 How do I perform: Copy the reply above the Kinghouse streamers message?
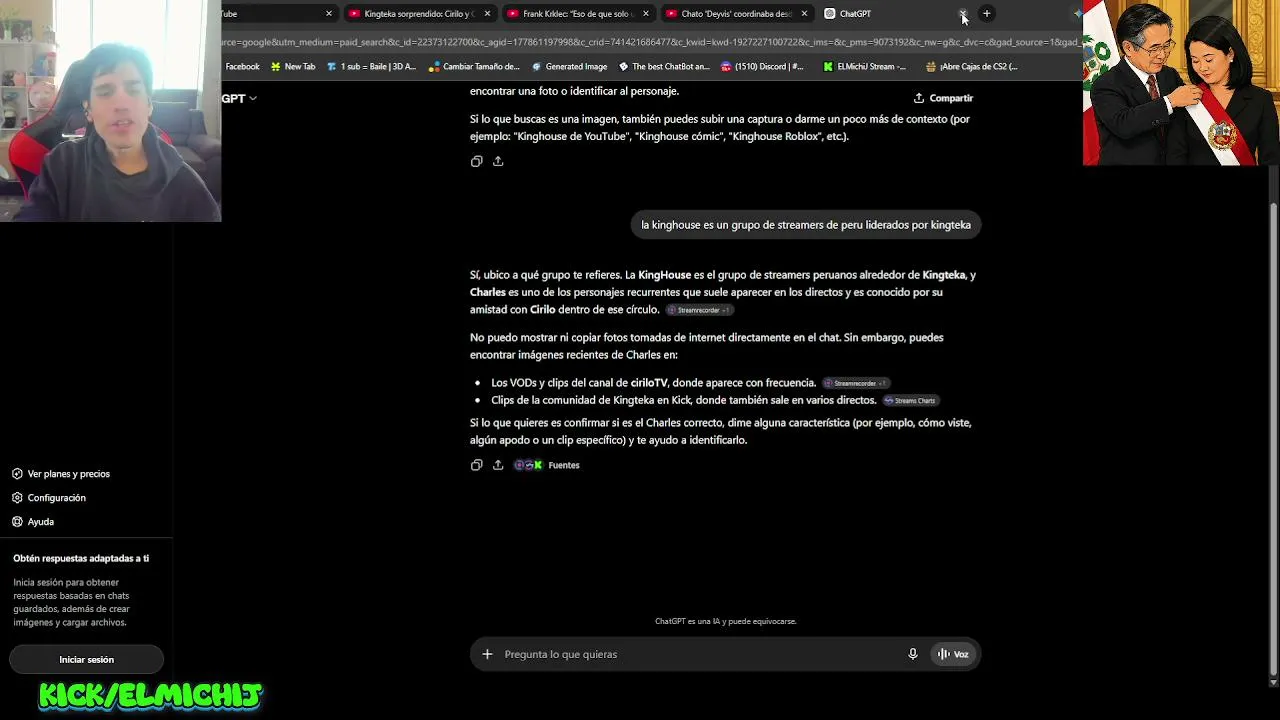click(477, 161)
